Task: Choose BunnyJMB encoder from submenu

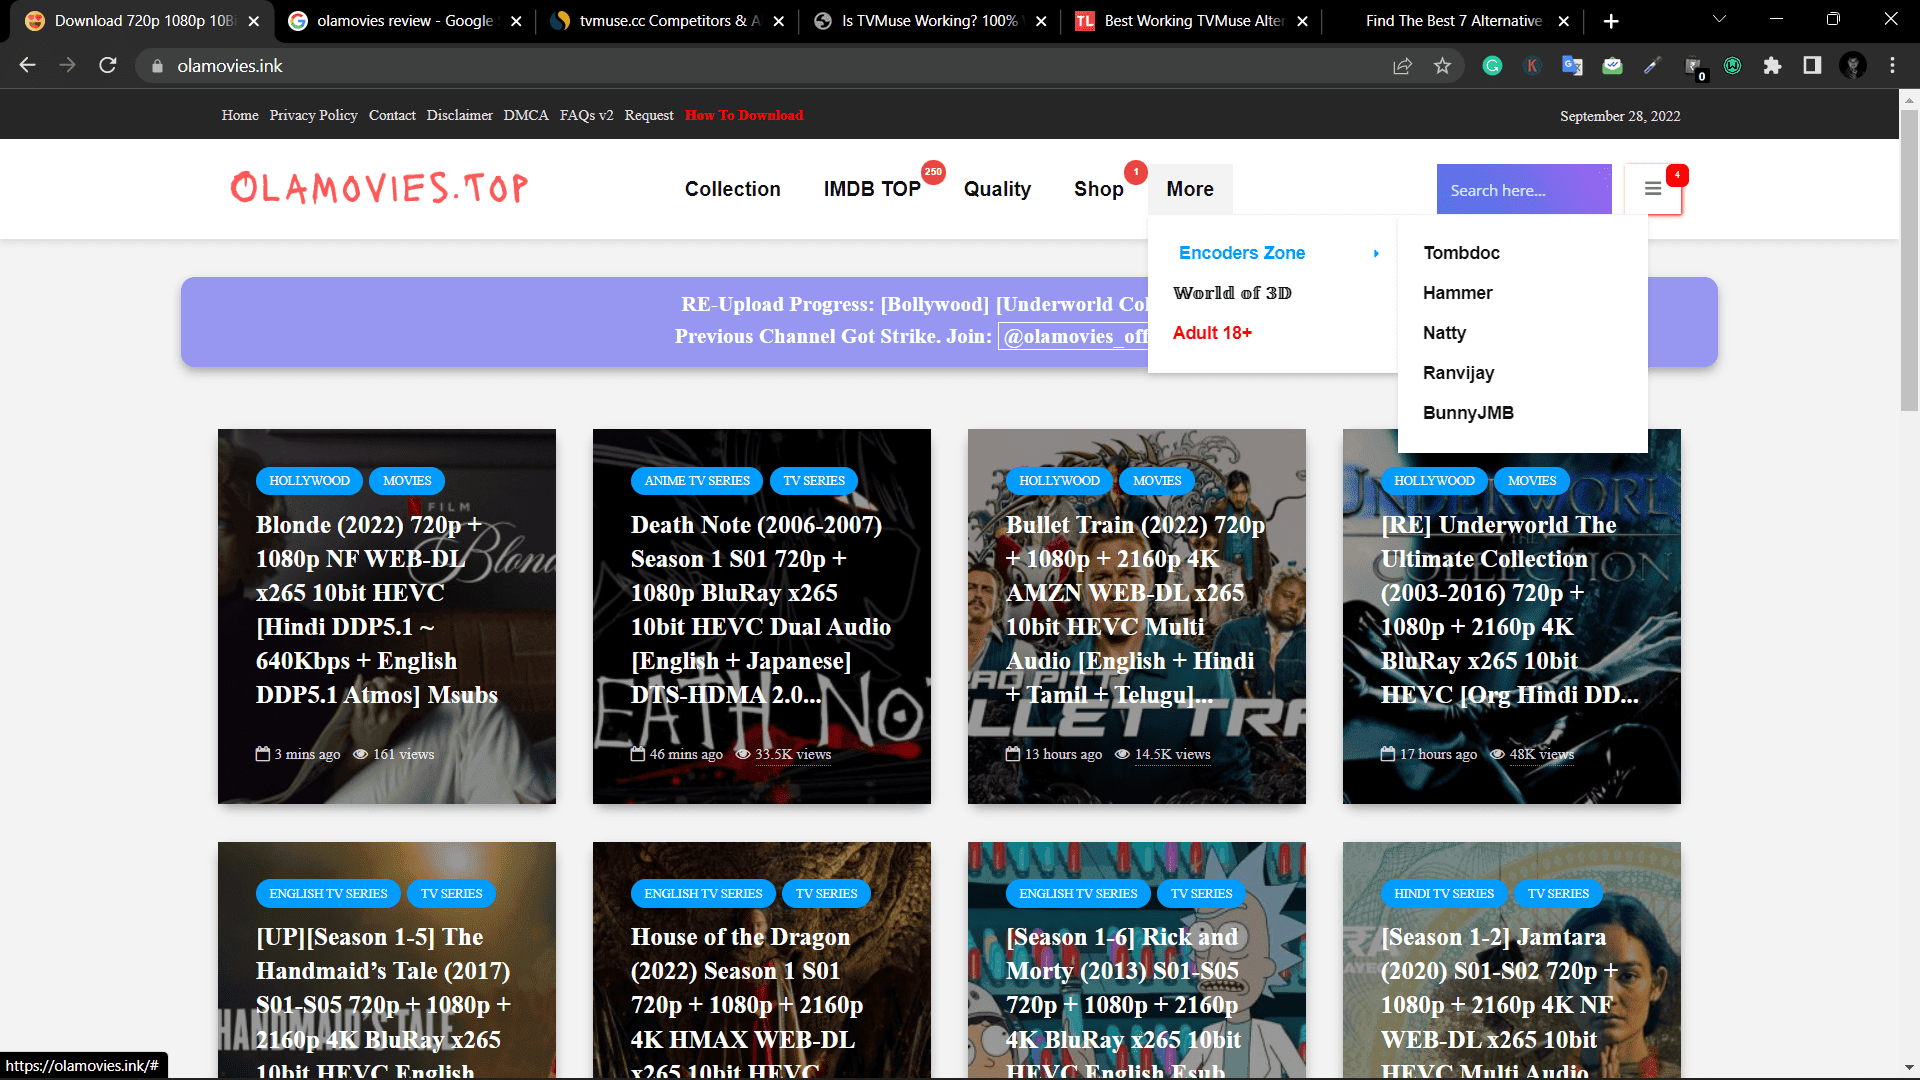Action: tap(1468, 413)
